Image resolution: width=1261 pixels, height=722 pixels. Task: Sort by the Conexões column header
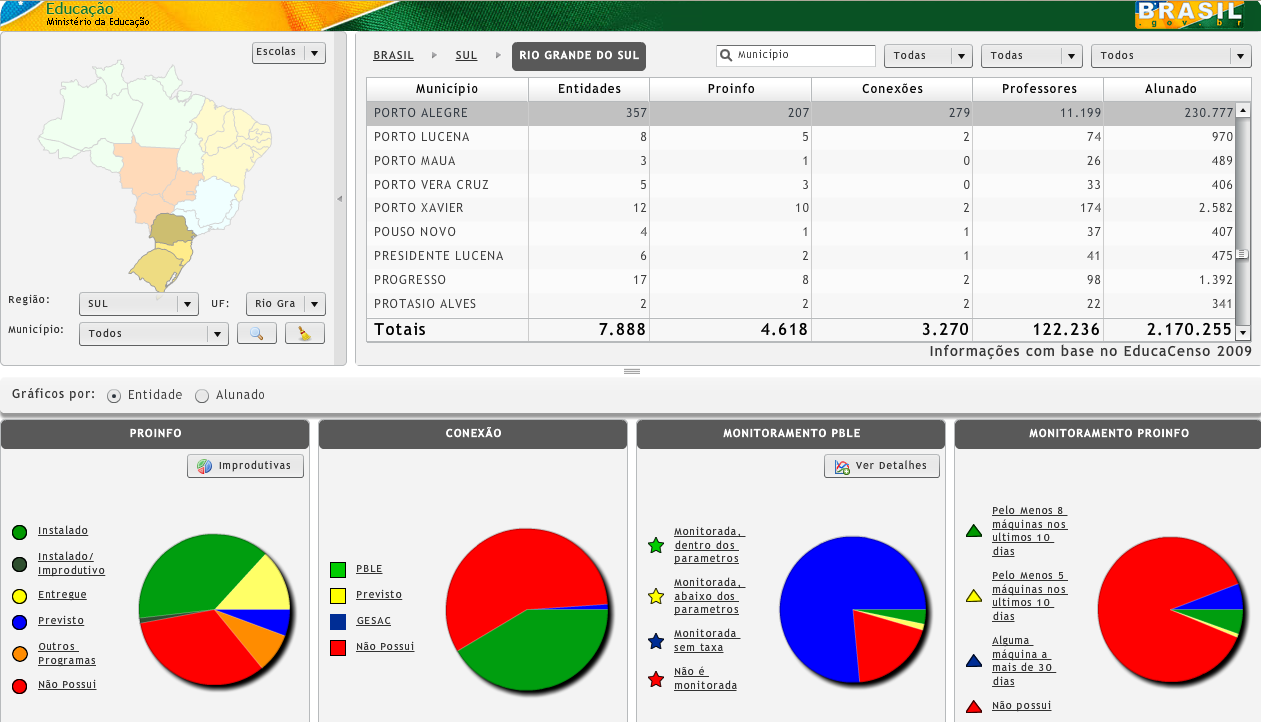tap(892, 89)
